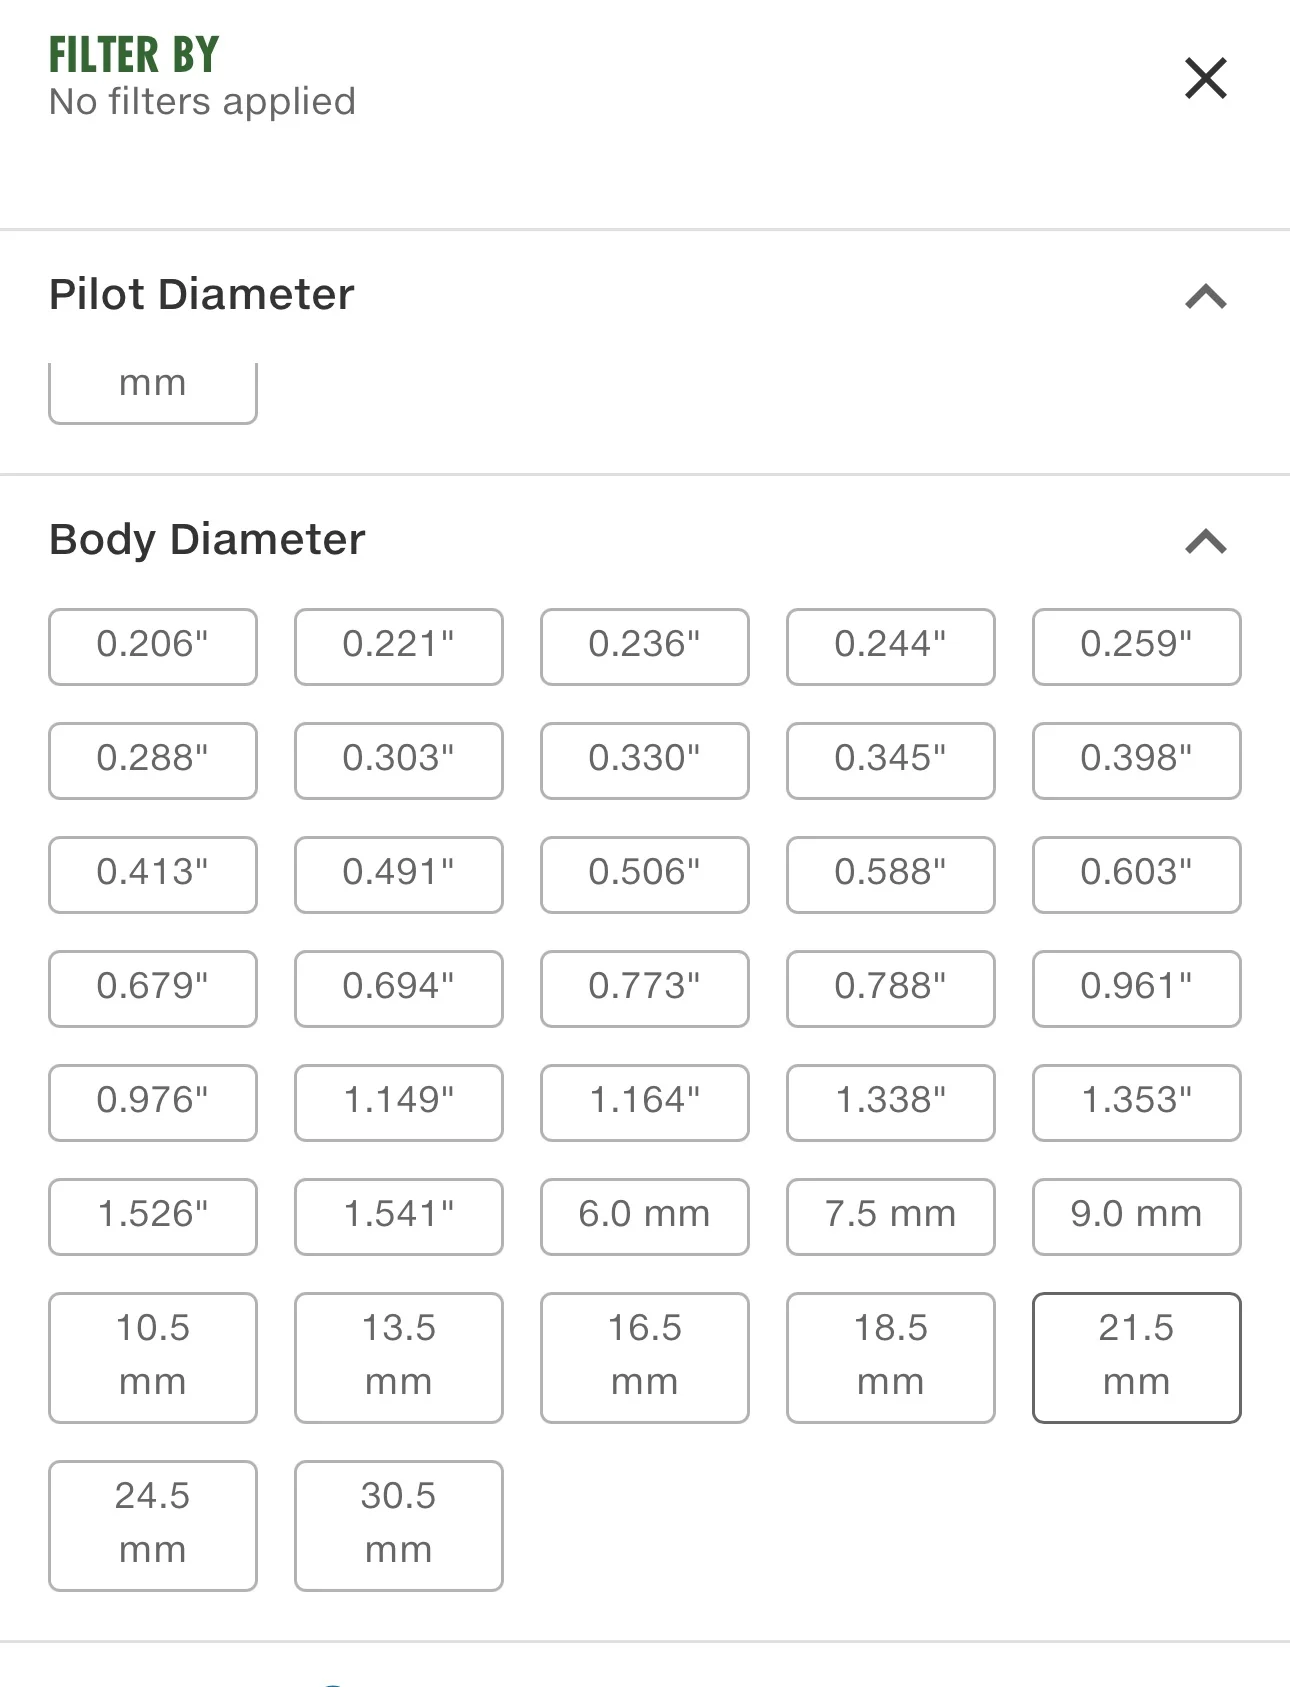Toggle the 1.353" body diameter filter
The width and height of the screenshot is (1290, 1687).
click(x=1136, y=1103)
